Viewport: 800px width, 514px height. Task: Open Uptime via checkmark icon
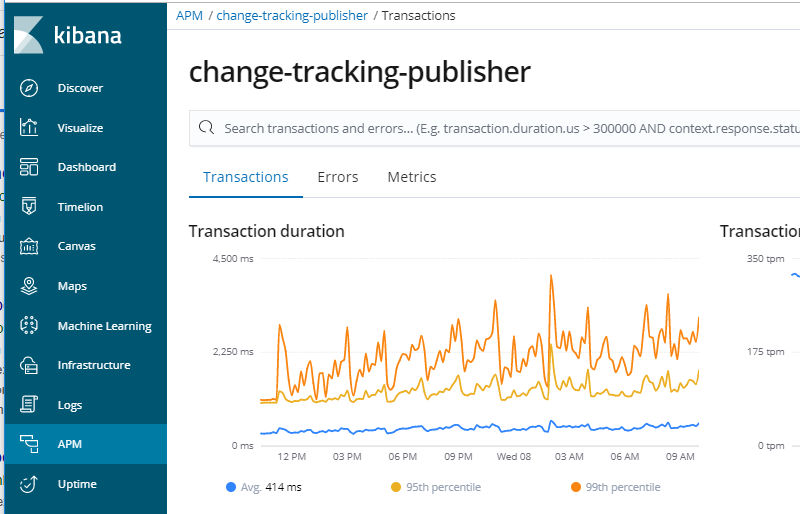tap(29, 483)
